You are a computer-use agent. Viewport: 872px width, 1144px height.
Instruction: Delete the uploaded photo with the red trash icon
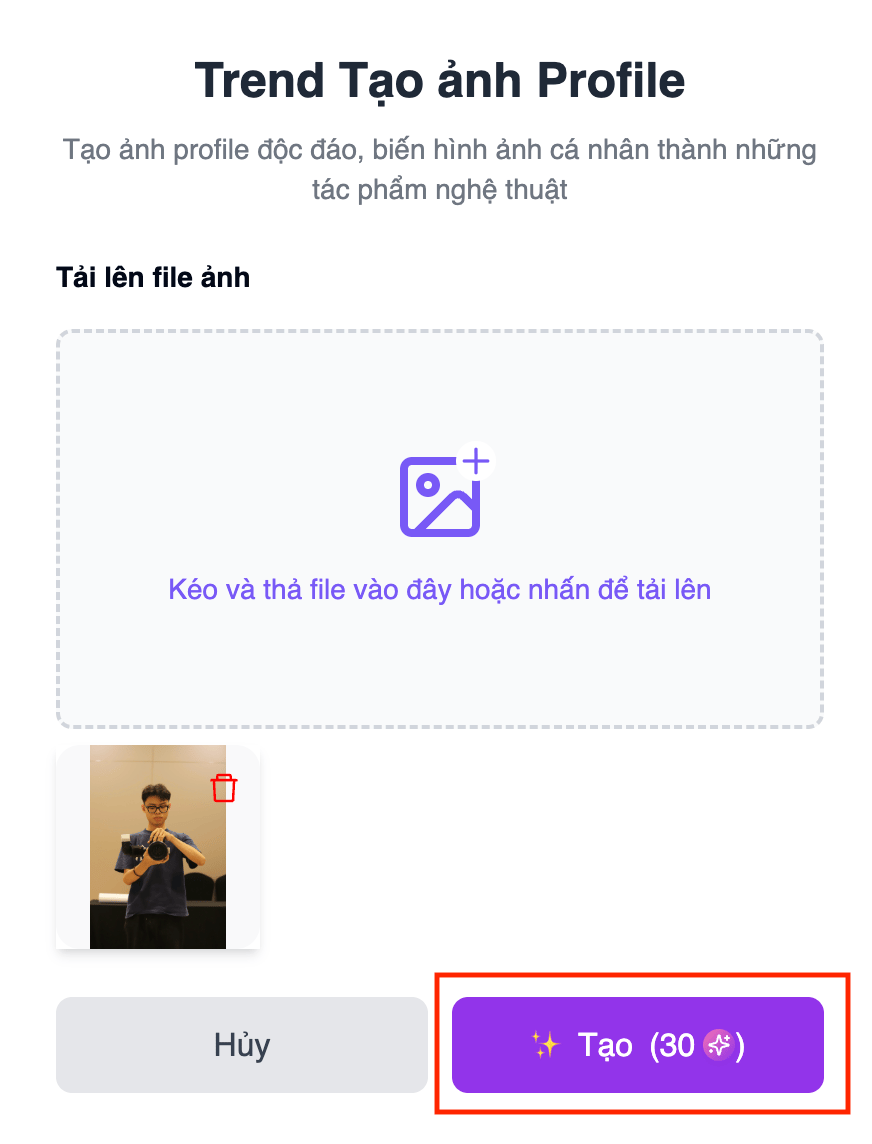pyautogui.click(x=224, y=788)
